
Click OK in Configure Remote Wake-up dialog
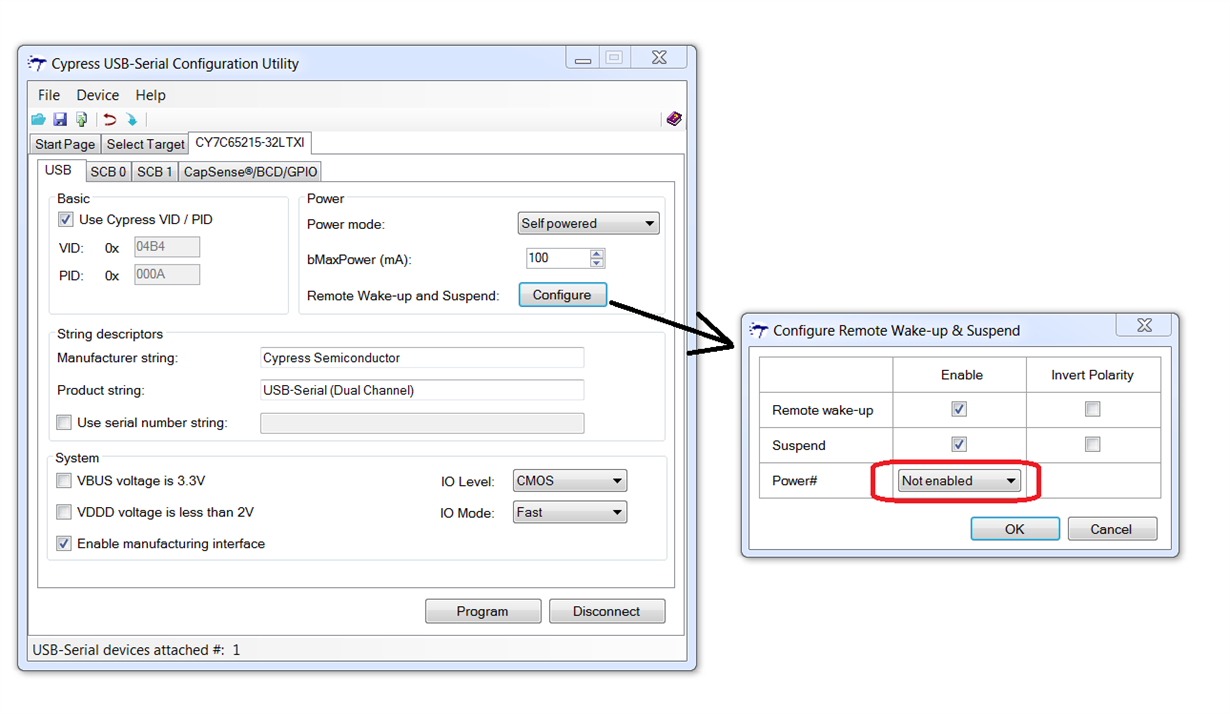pos(1015,529)
